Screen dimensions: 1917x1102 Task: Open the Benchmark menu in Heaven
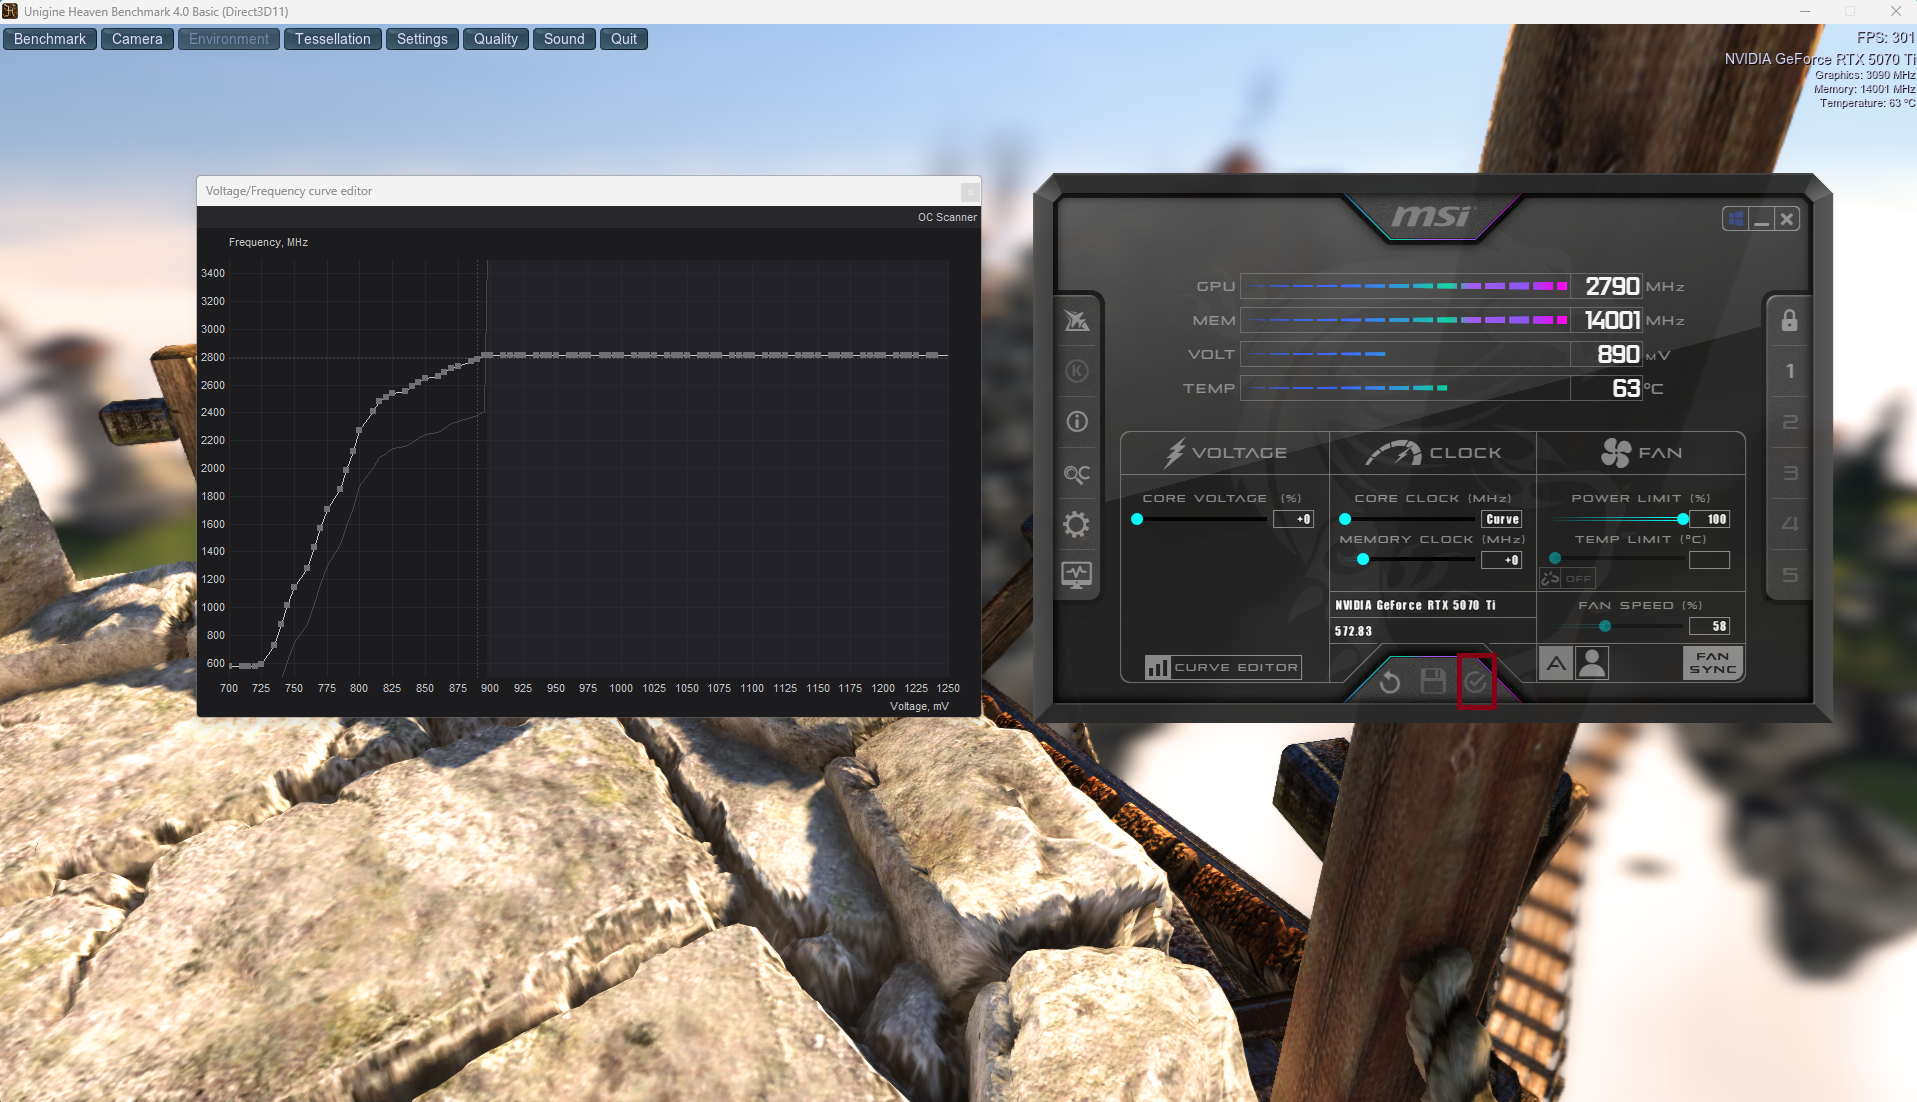50,39
